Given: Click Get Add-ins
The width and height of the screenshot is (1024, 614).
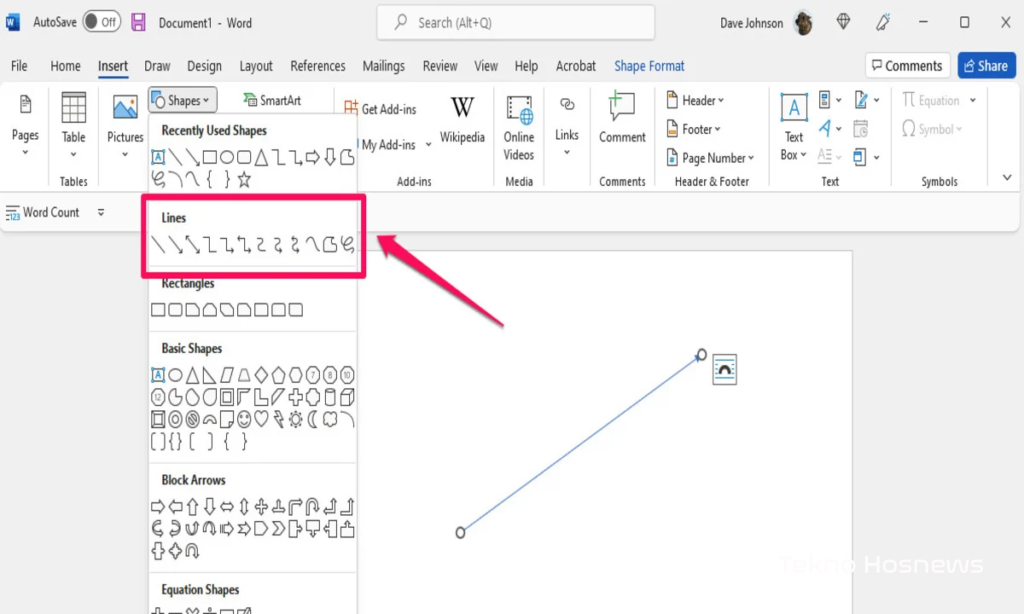Looking at the screenshot, I should tap(380, 109).
